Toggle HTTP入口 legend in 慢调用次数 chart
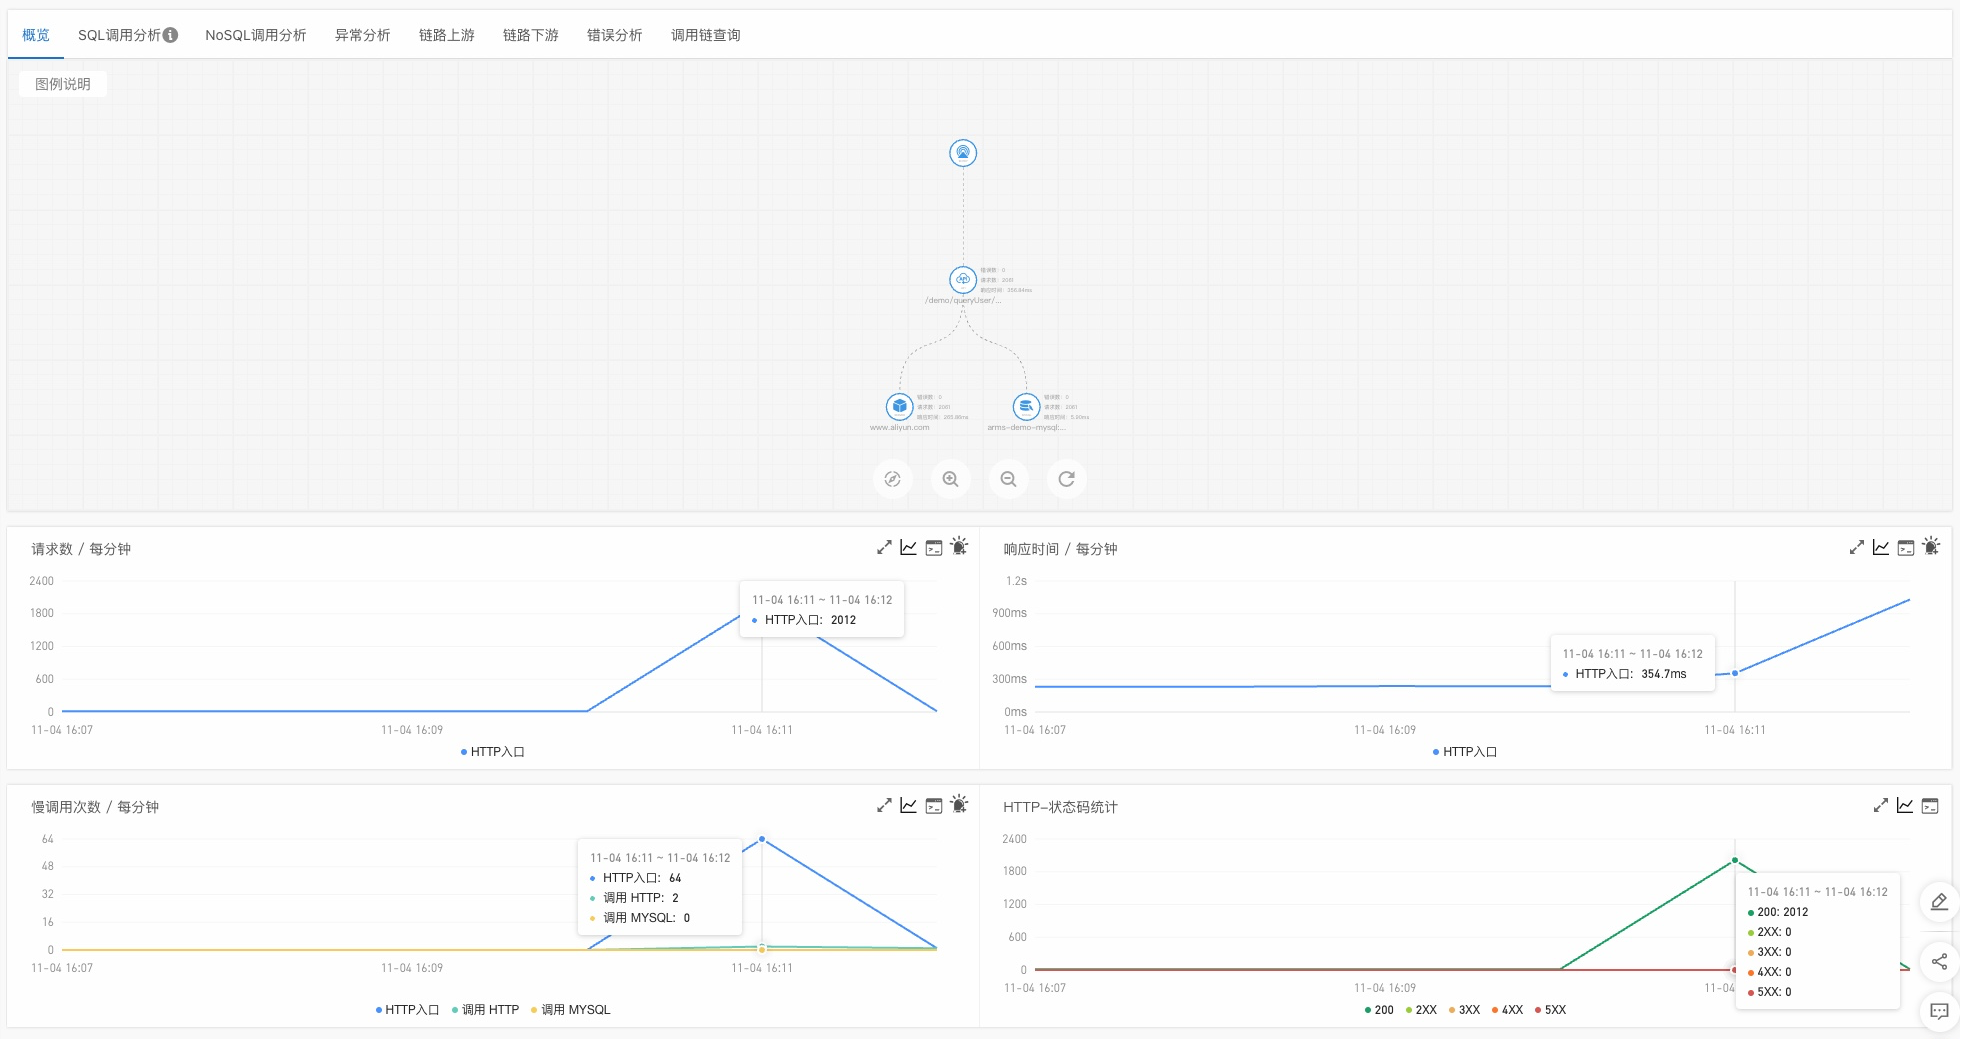 pyautogui.click(x=407, y=1010)
